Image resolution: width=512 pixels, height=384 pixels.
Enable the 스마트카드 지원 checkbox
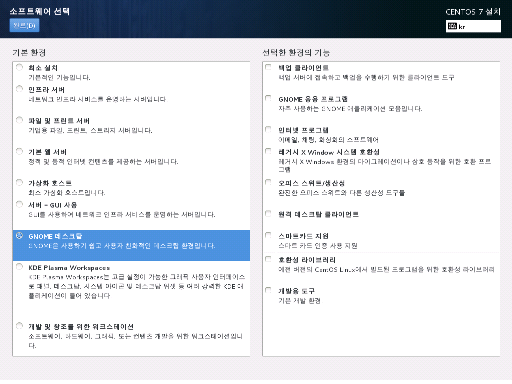click(268, 235)
